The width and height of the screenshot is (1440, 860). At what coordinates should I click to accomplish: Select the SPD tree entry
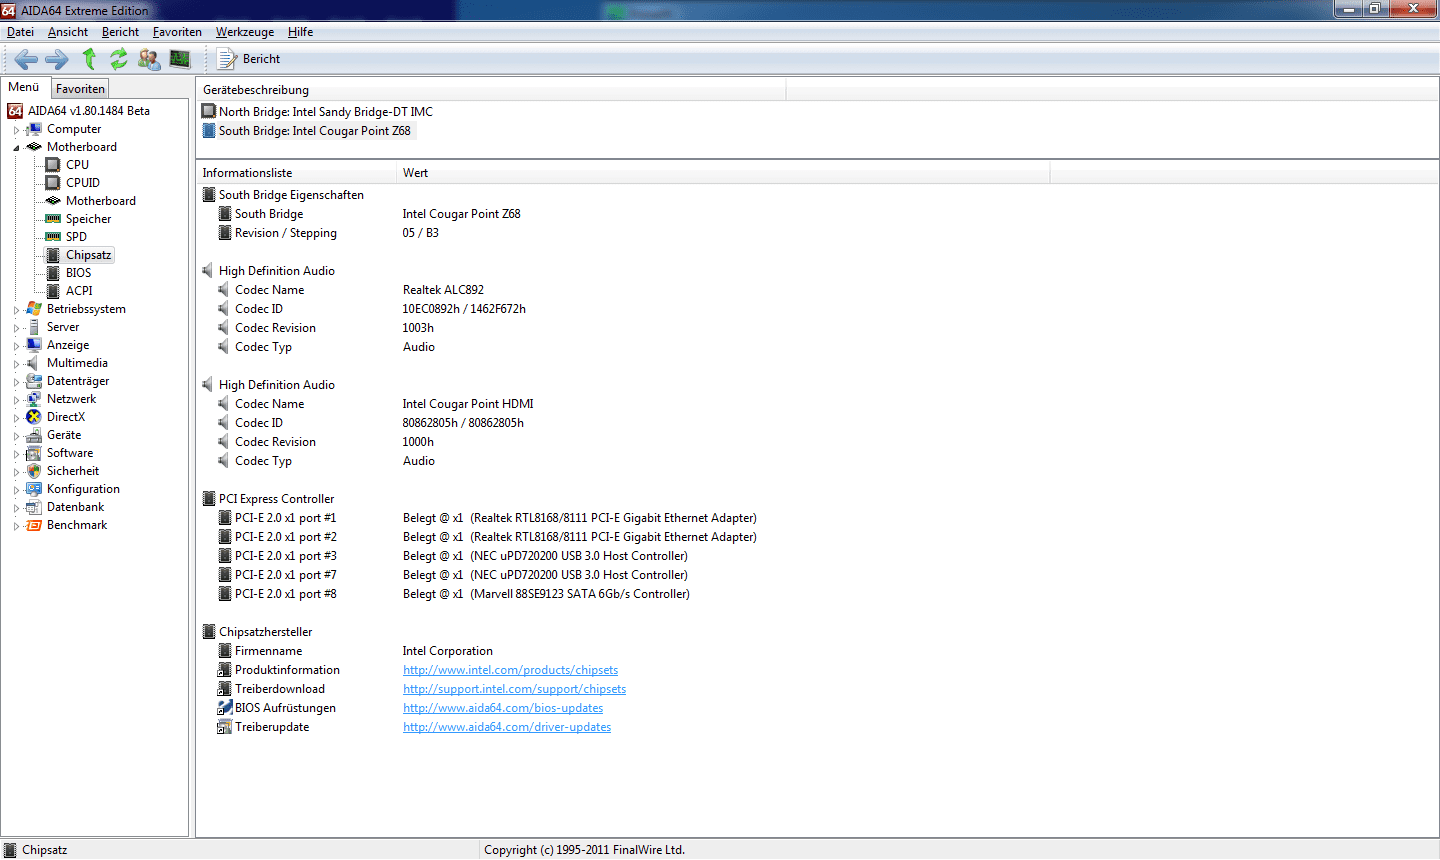[x=76, y=237]
